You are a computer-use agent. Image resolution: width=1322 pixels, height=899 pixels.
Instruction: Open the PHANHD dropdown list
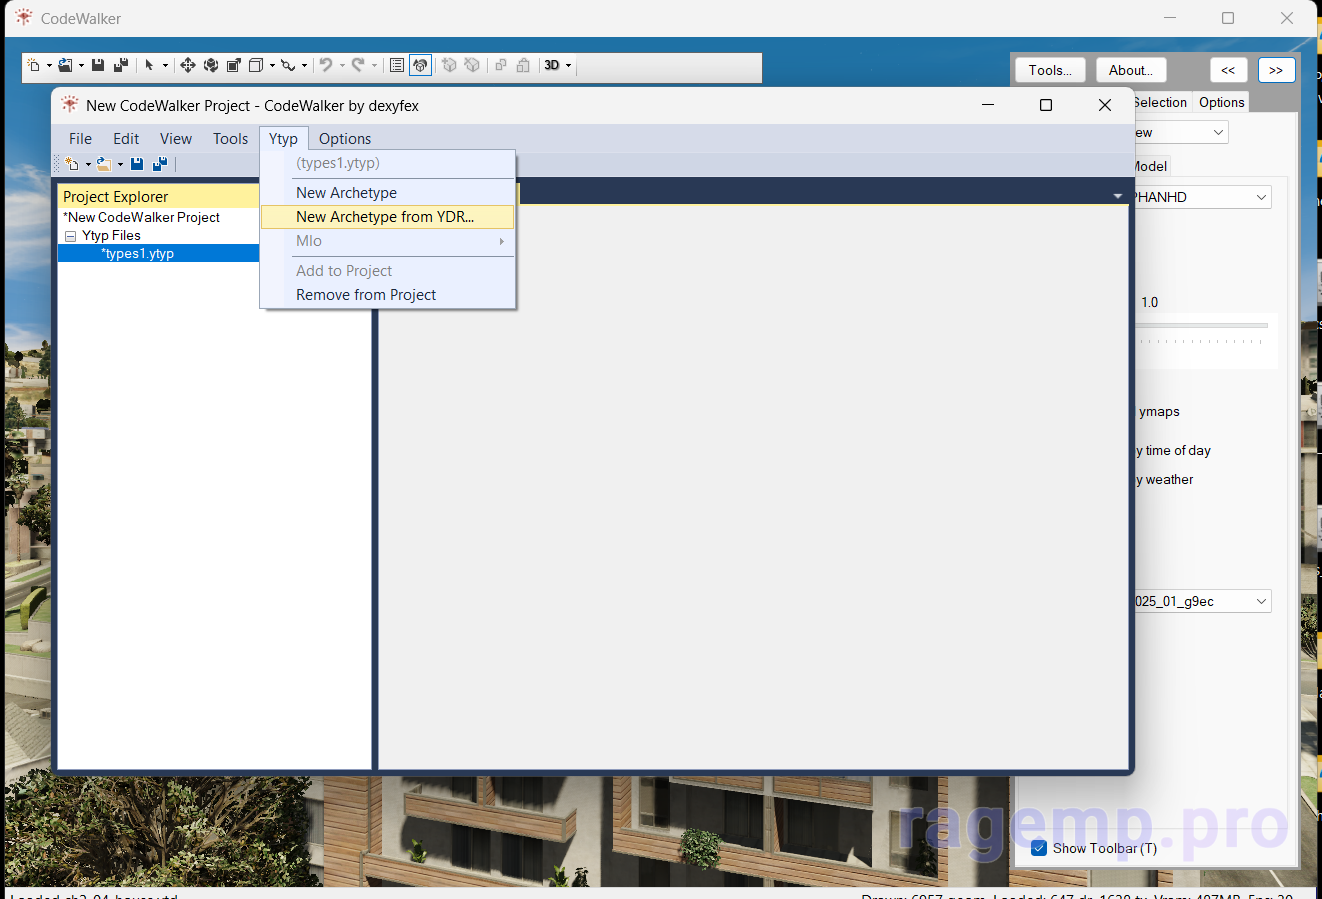tap(1260, 198)
